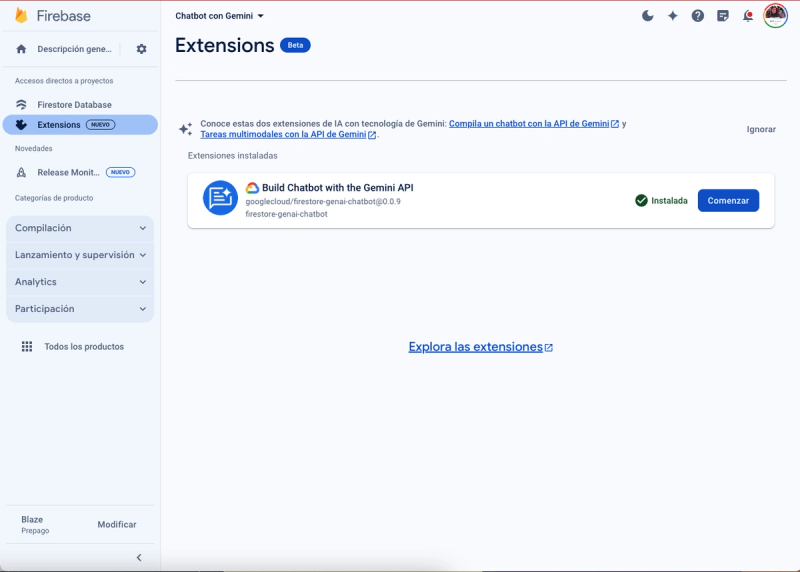Viewport: 800px width, 572px height.
Task: Expand Lanzamiento y supervisión category
Action: pos(80,255)
